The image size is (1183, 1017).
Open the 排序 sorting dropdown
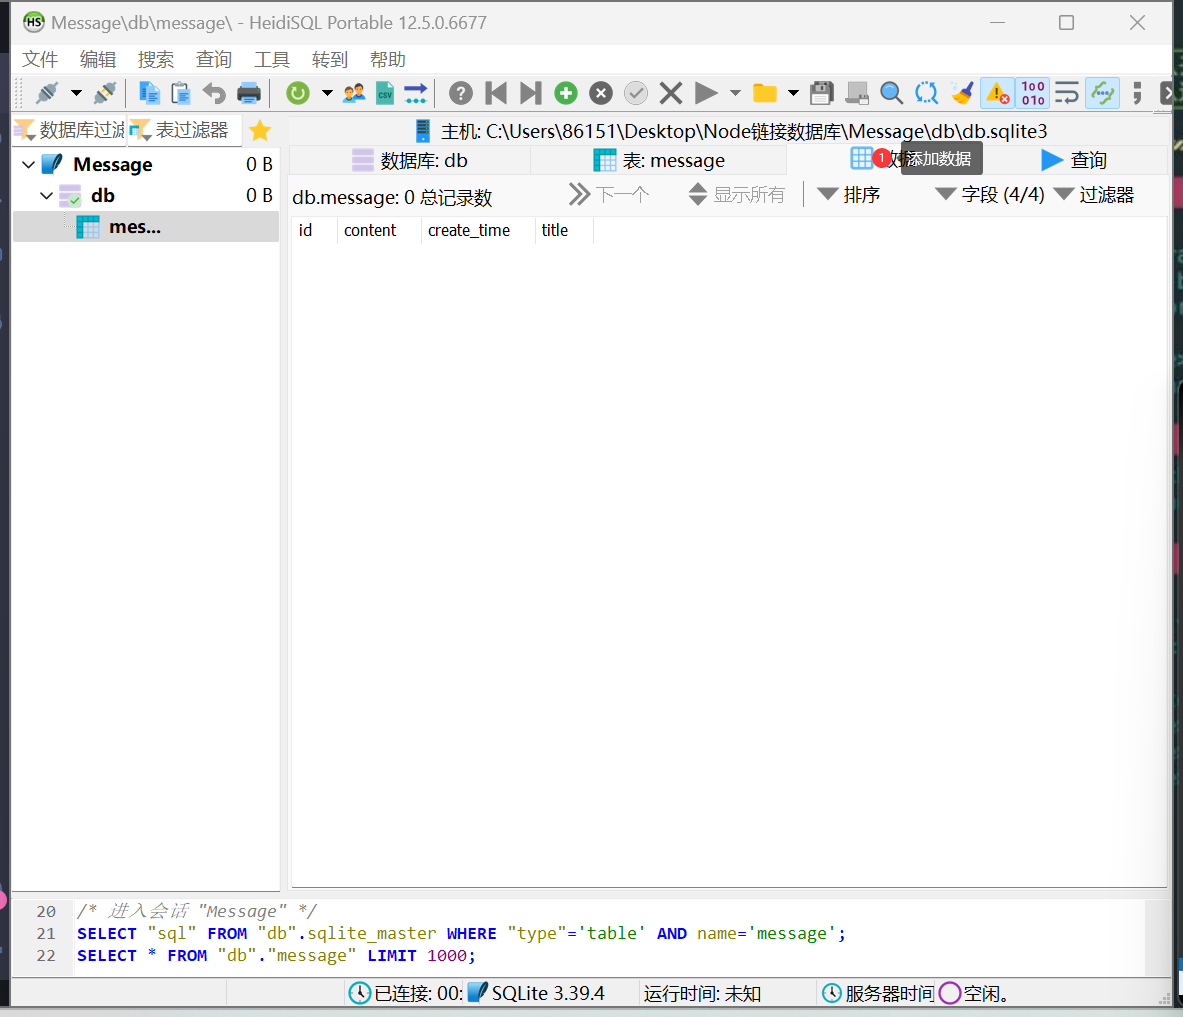tap(849, 195)
